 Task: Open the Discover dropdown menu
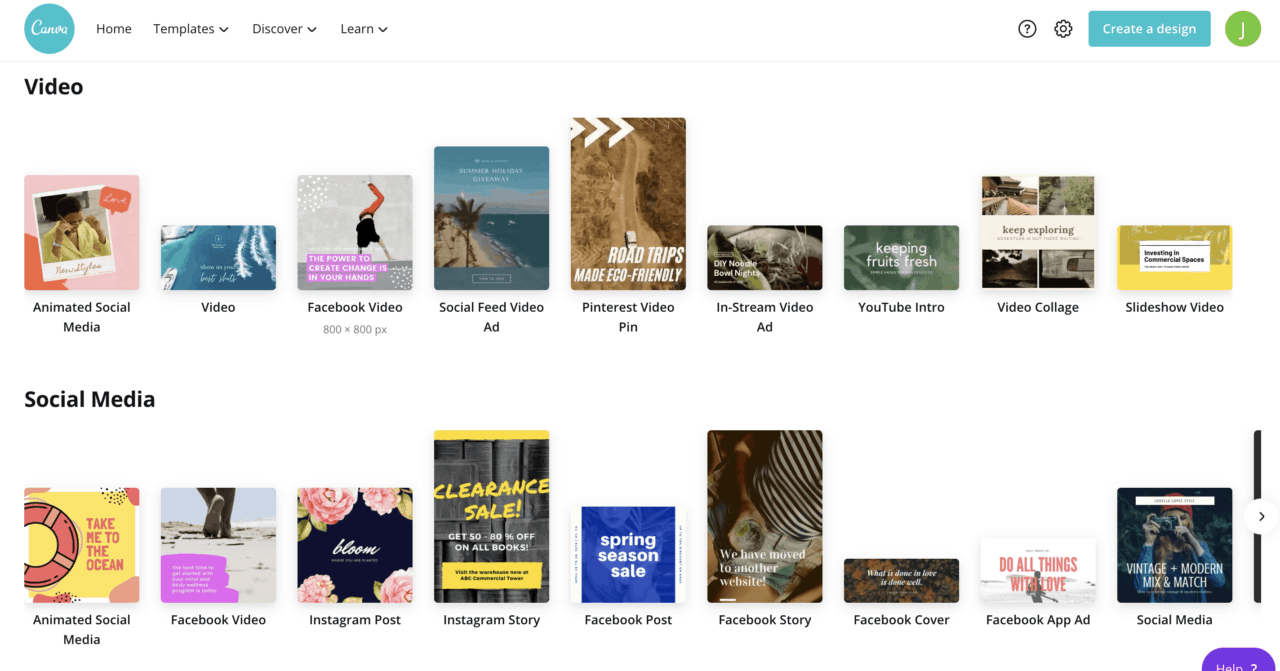coord(283,28)
